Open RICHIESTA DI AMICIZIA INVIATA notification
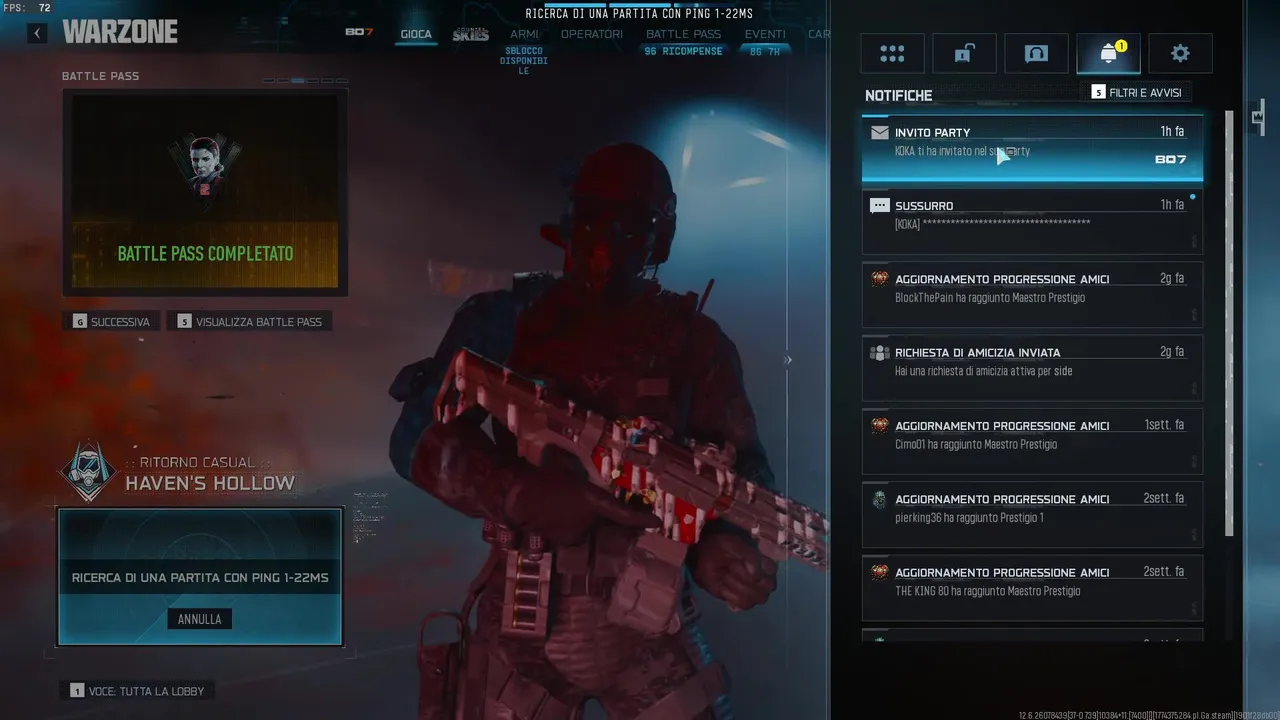This screenshot has height=720, width=1280. click(x=1033, y=368)
